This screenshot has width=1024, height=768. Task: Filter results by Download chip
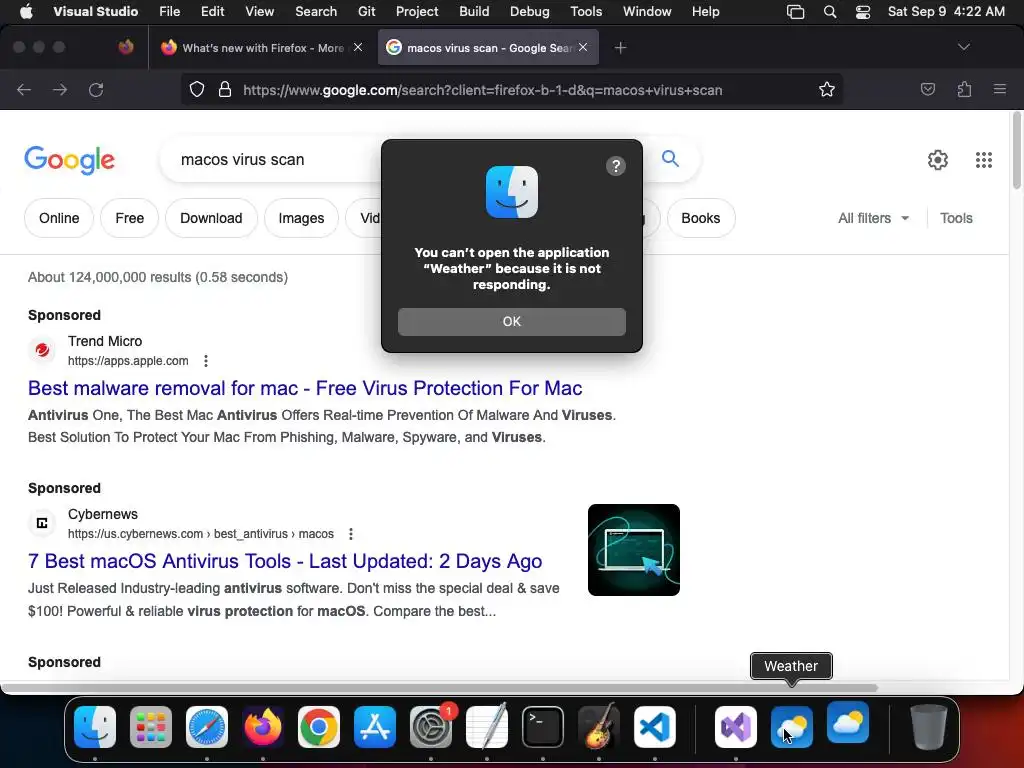pyautogui.click(x=211, y=218)
